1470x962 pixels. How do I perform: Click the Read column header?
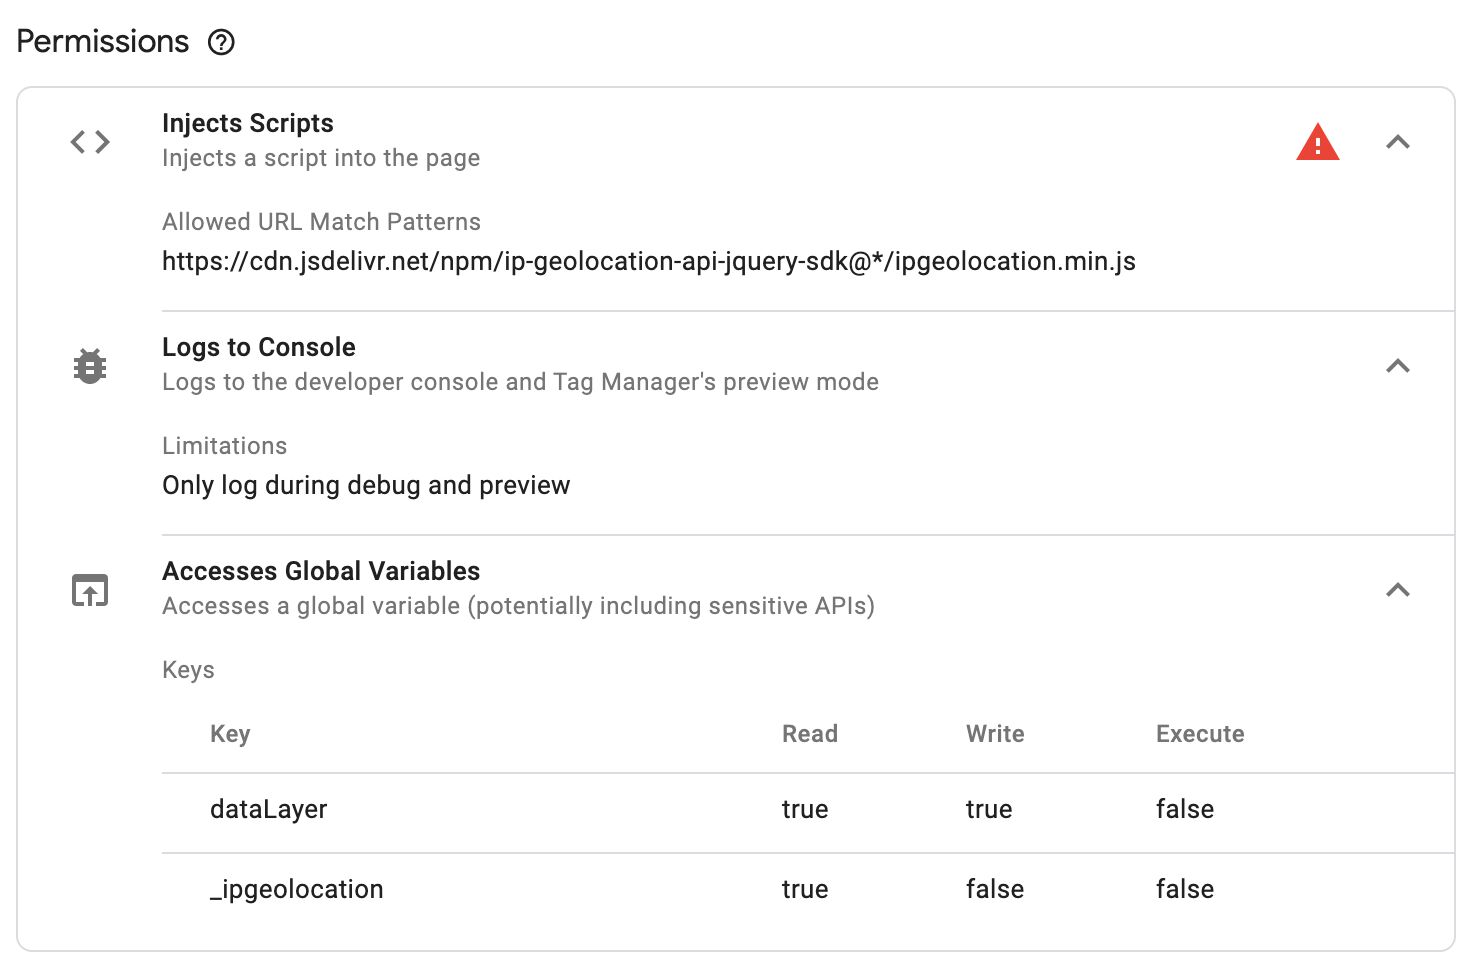tap(810, 734)
